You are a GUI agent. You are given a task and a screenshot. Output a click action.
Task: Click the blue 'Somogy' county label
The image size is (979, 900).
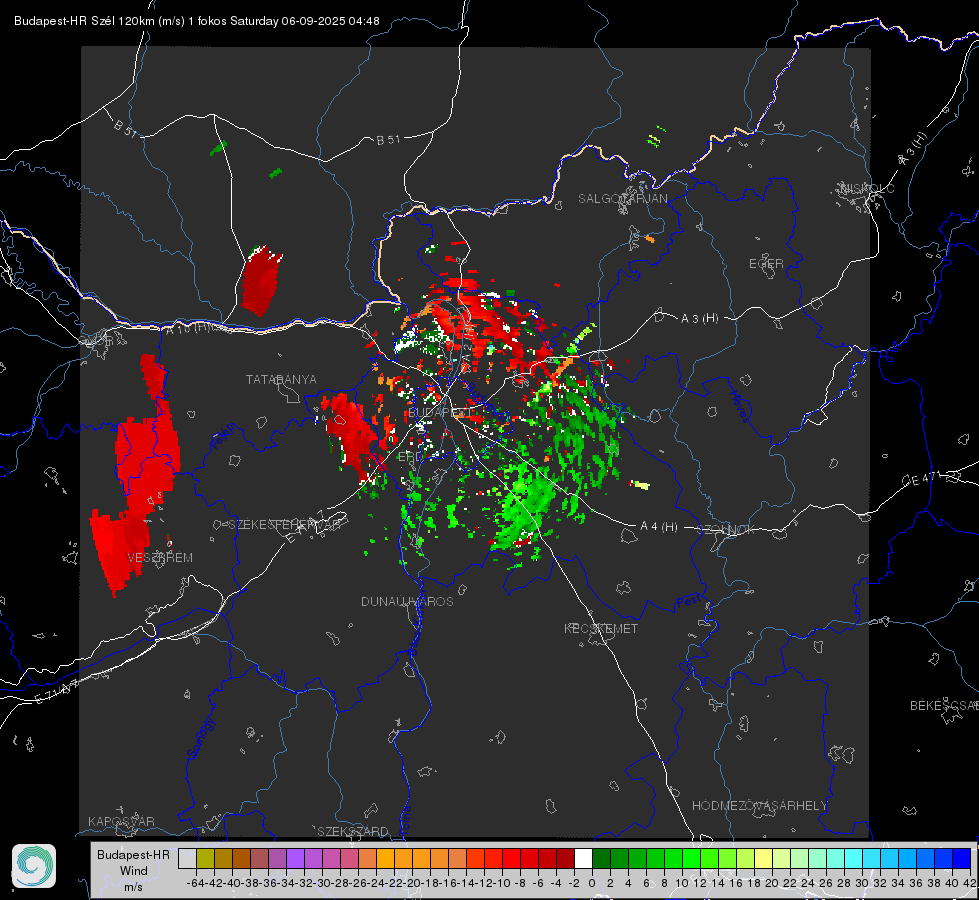click(200, 738)
